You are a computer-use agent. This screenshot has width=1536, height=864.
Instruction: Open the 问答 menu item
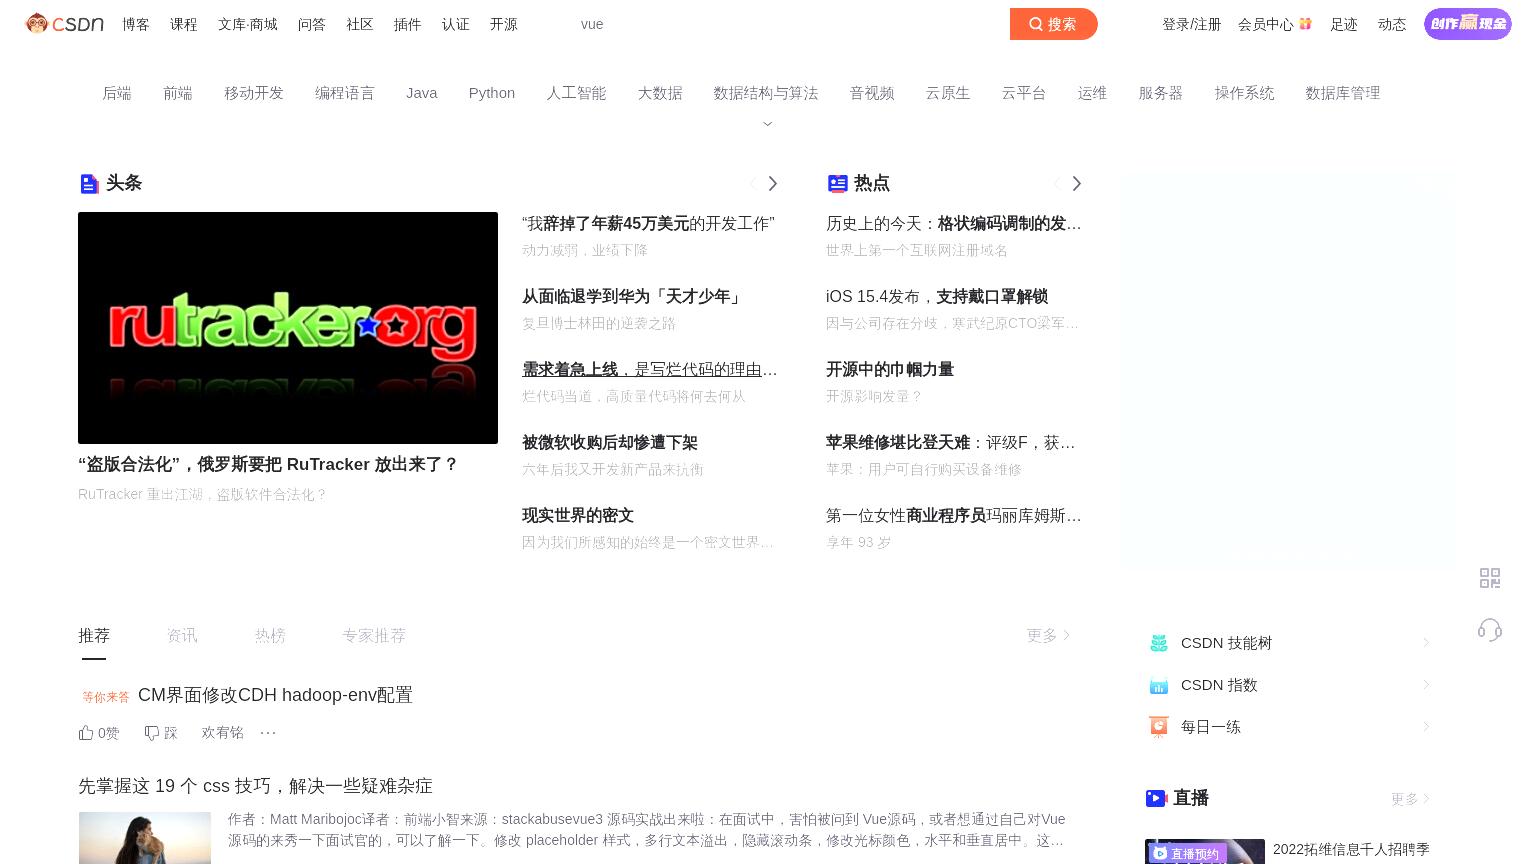tap(312, 24)
